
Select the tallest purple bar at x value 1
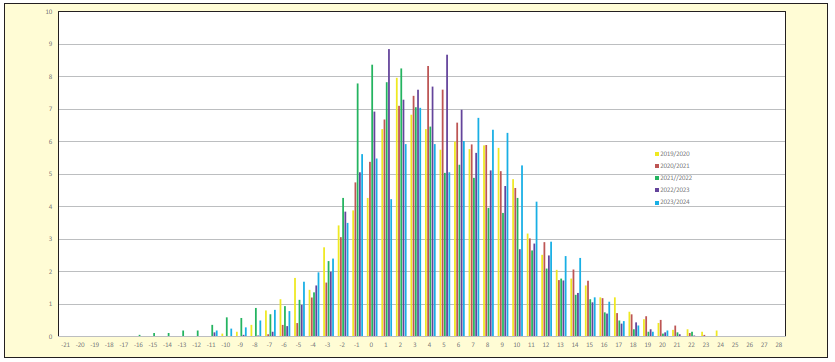coord(389,193)
